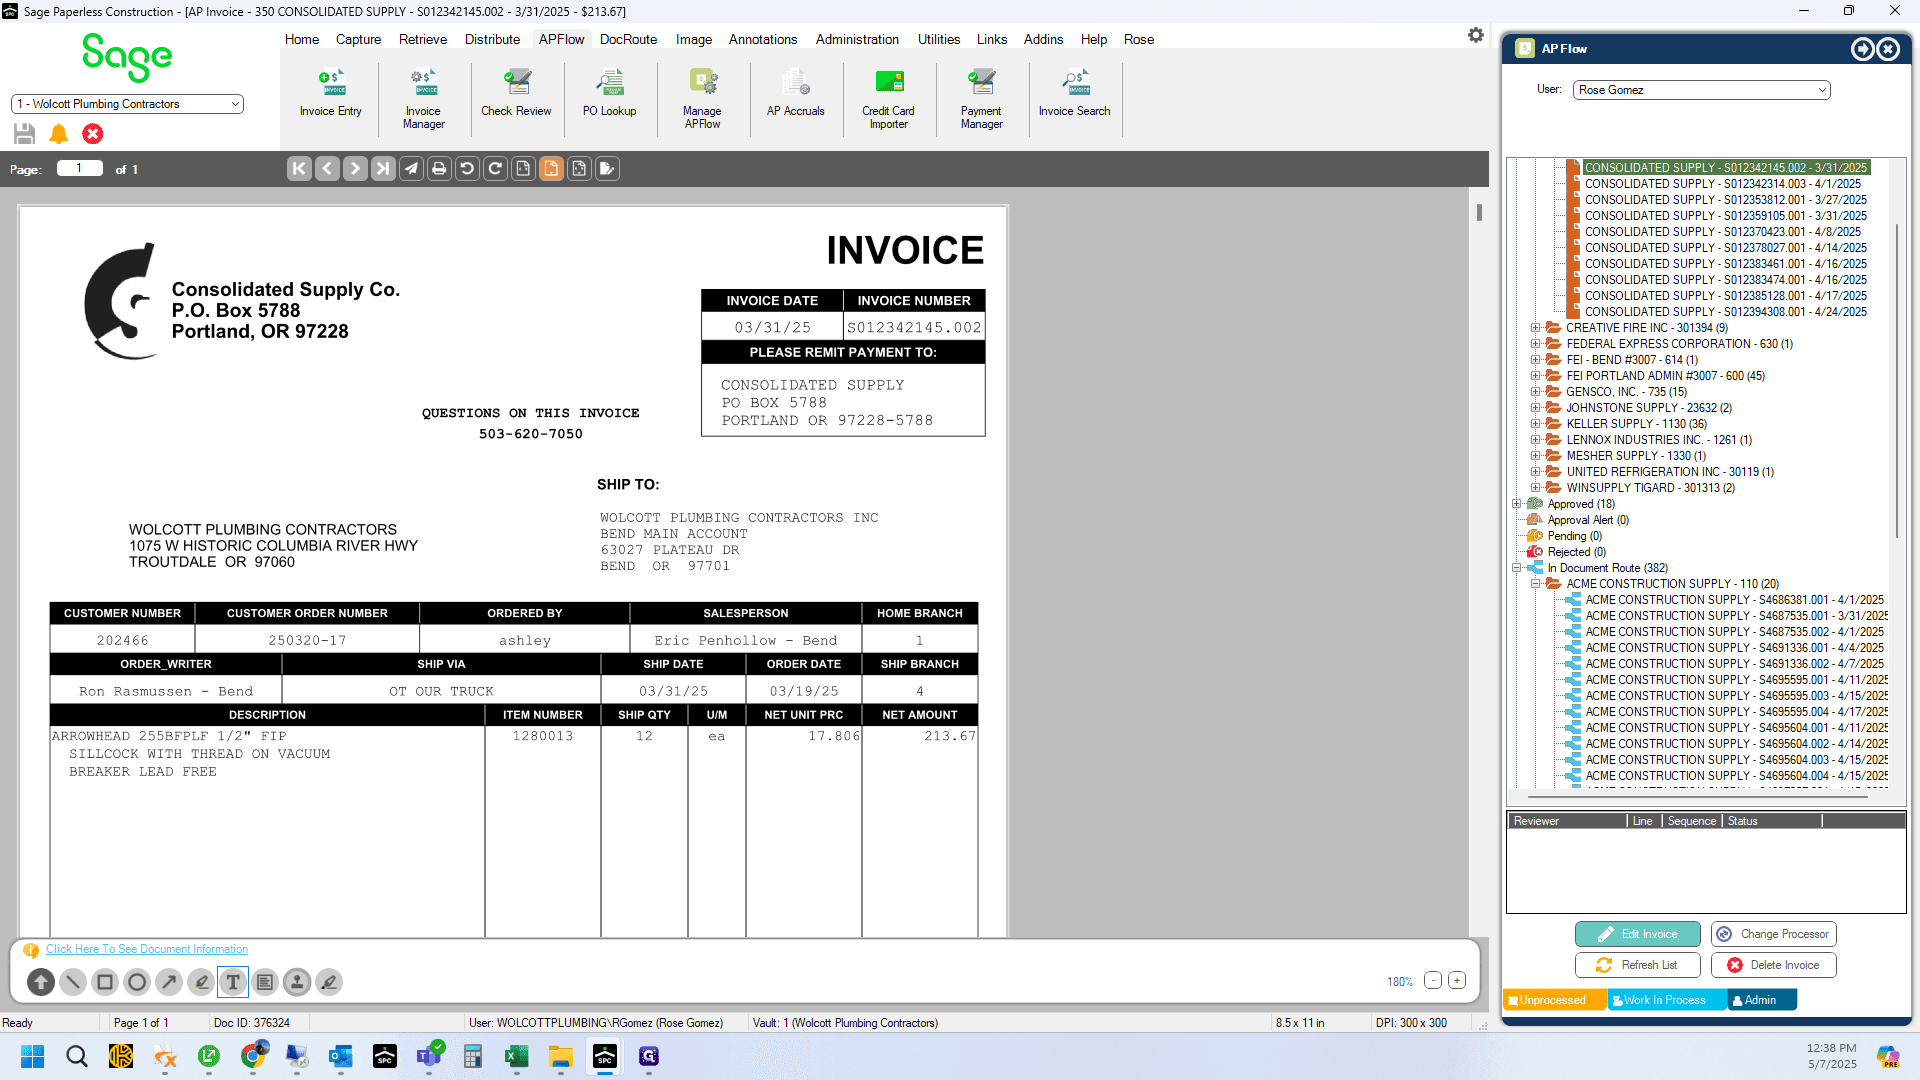This screenshot has width=1920, height=1080.
Task: Switch to the Work In Process tab
Action: pyautogui.click(x=1666, y=1000)
